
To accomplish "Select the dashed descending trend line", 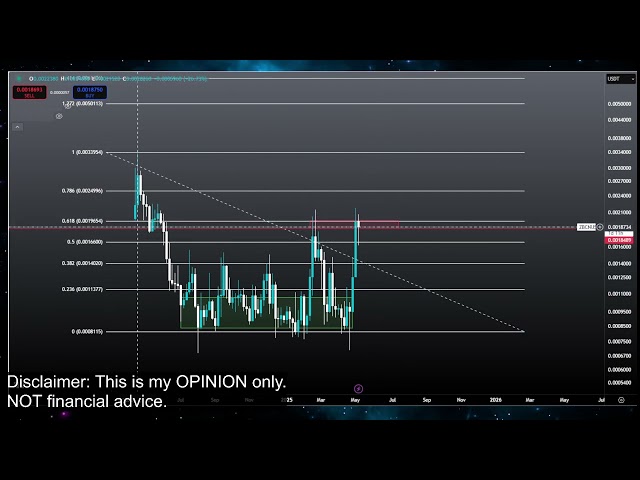I will (x=450, y=299).
